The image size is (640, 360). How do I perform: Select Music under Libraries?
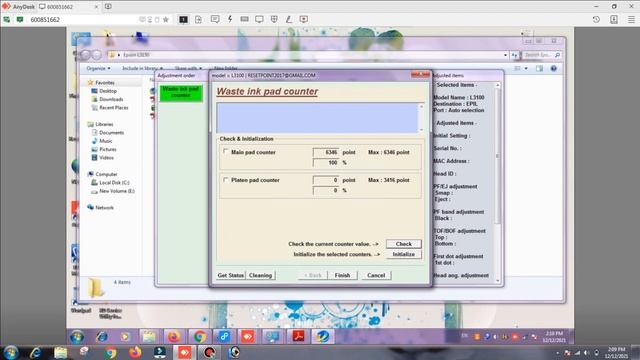pos(106,141)
